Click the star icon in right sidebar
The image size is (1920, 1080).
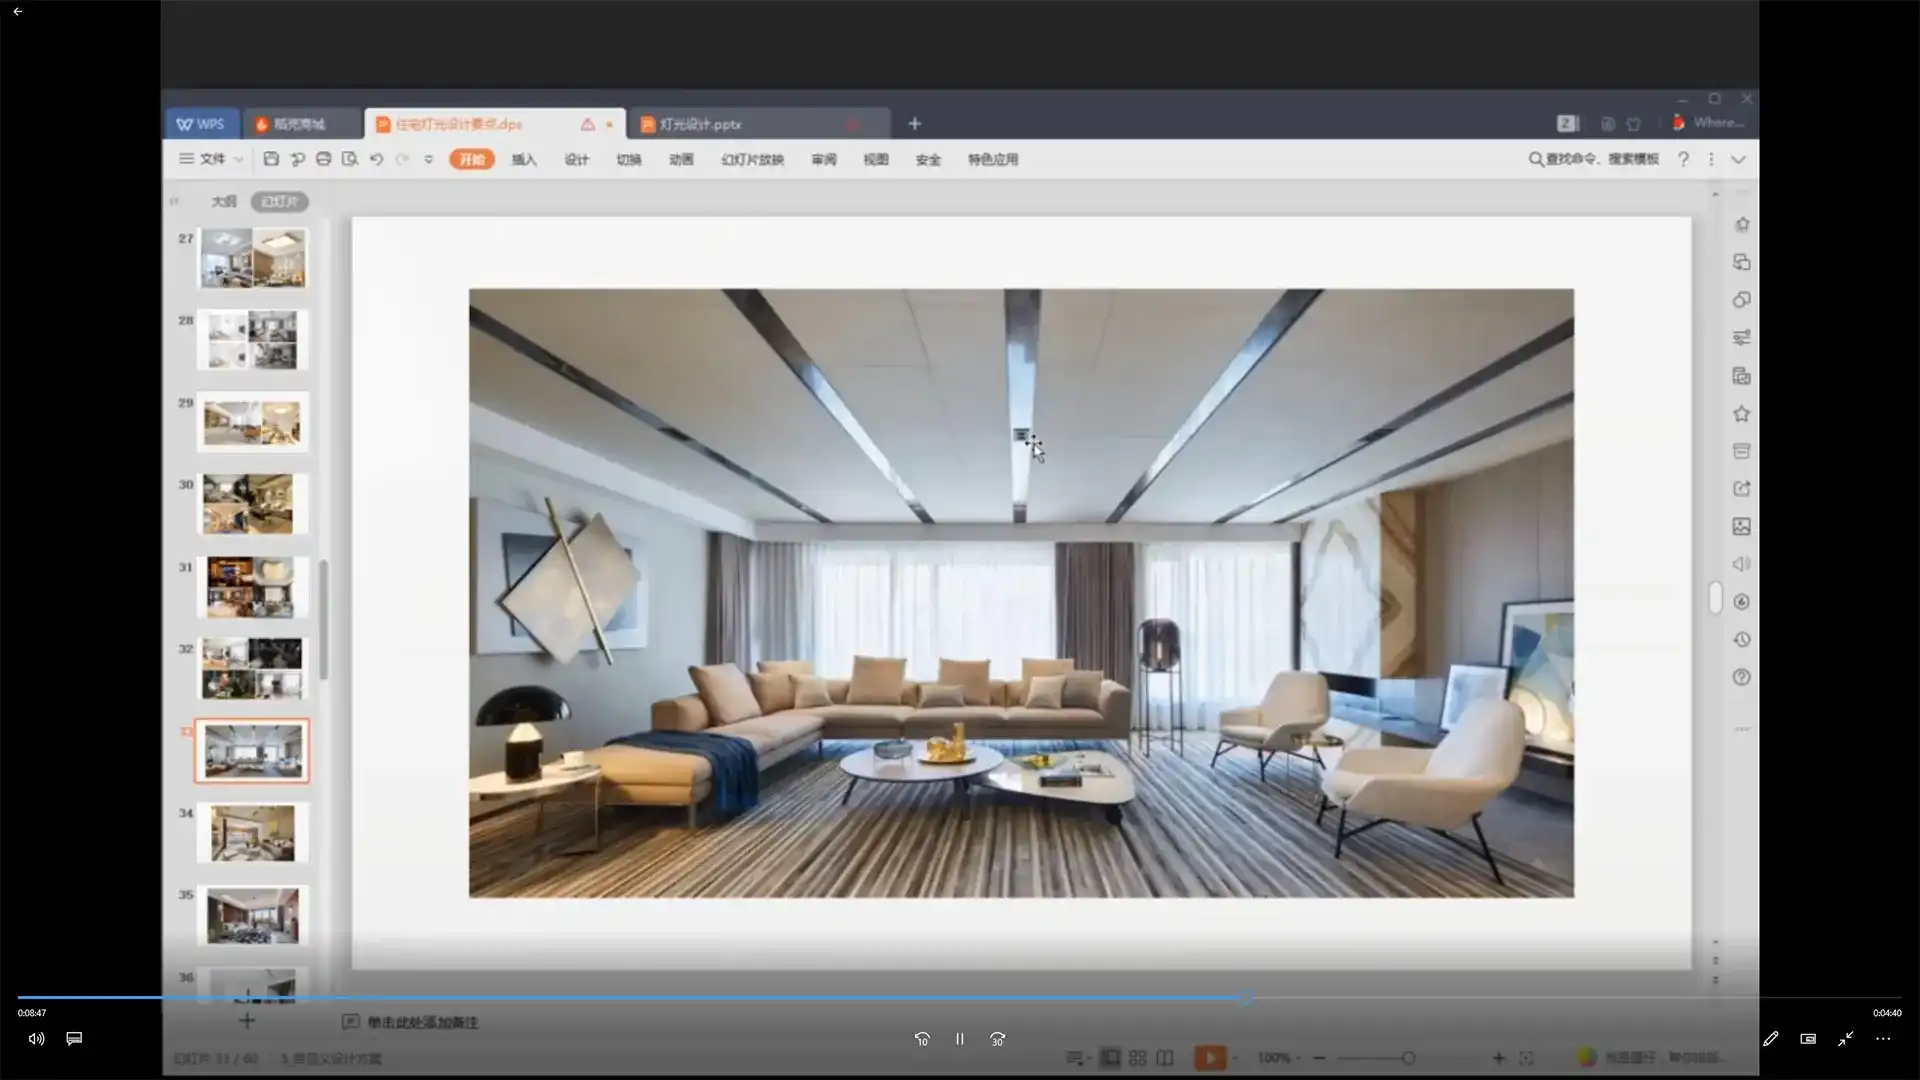pos(1741,414)
